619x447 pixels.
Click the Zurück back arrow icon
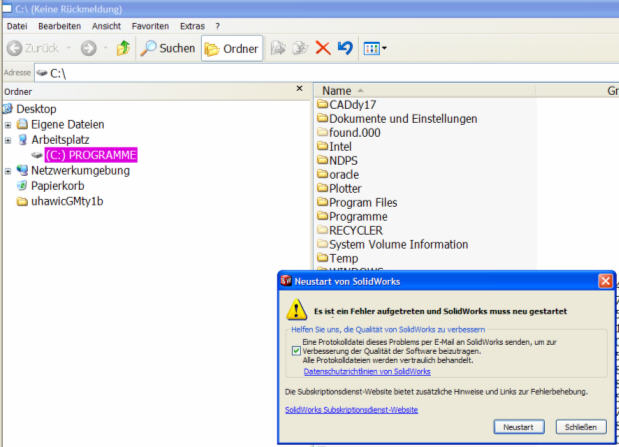click(15, 49)
